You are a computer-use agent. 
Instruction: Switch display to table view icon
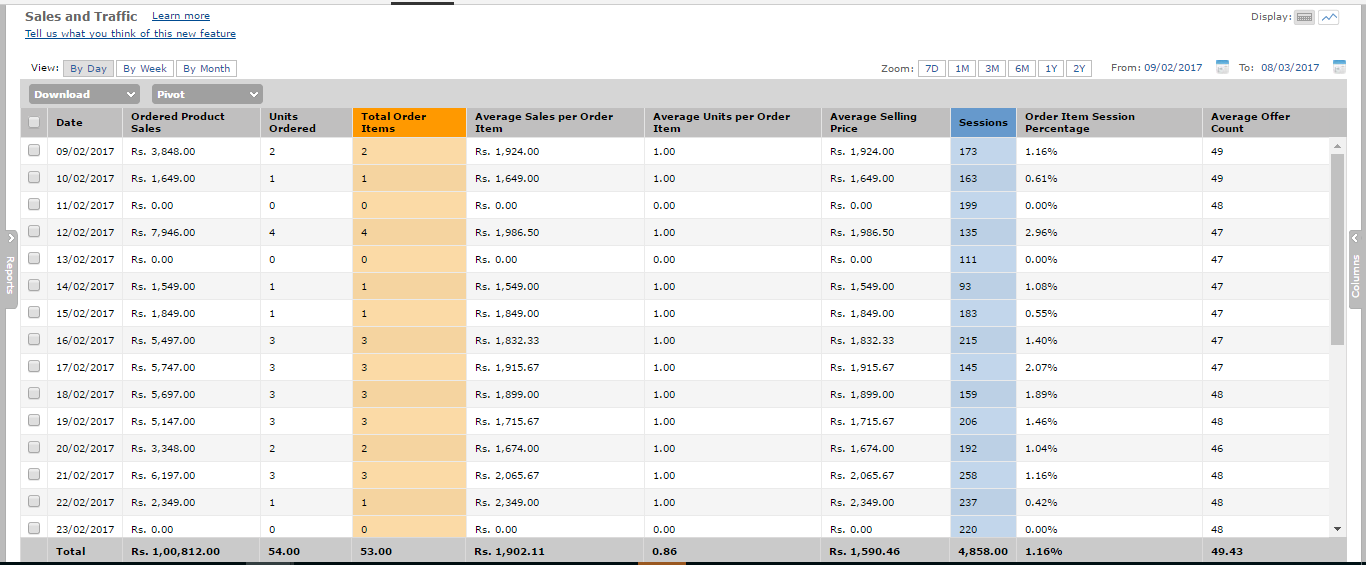coord(1304,17)
